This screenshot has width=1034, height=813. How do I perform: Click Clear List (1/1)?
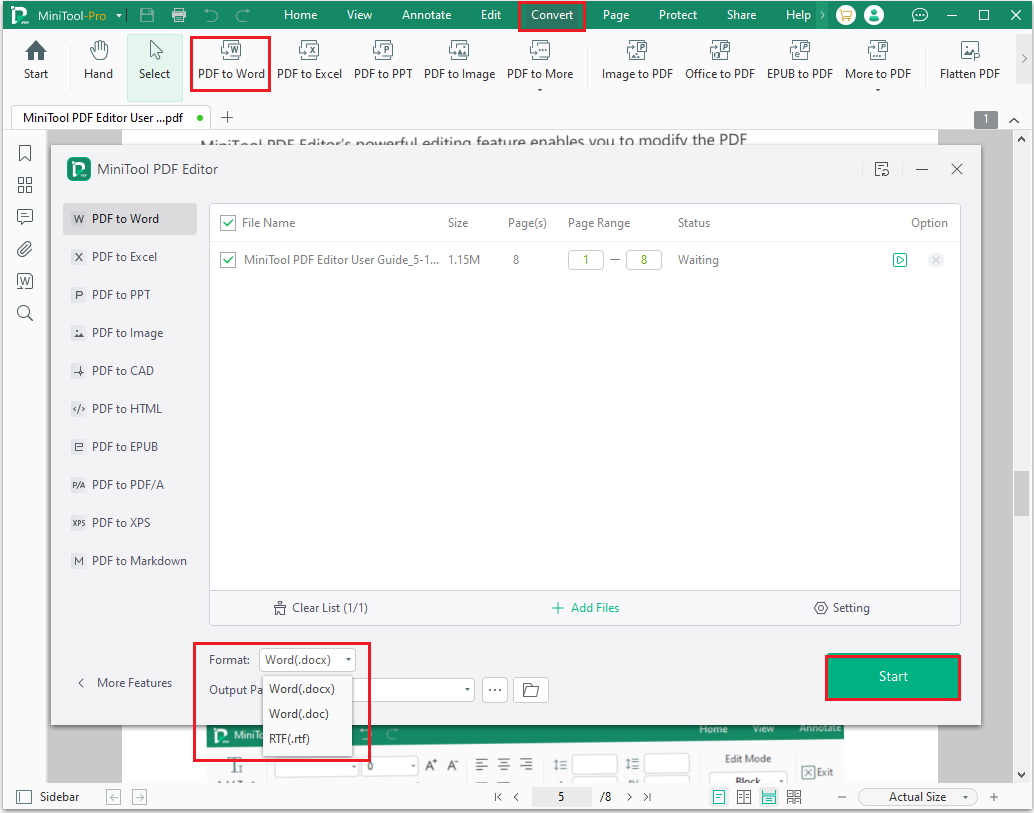(x=321, y=608)
